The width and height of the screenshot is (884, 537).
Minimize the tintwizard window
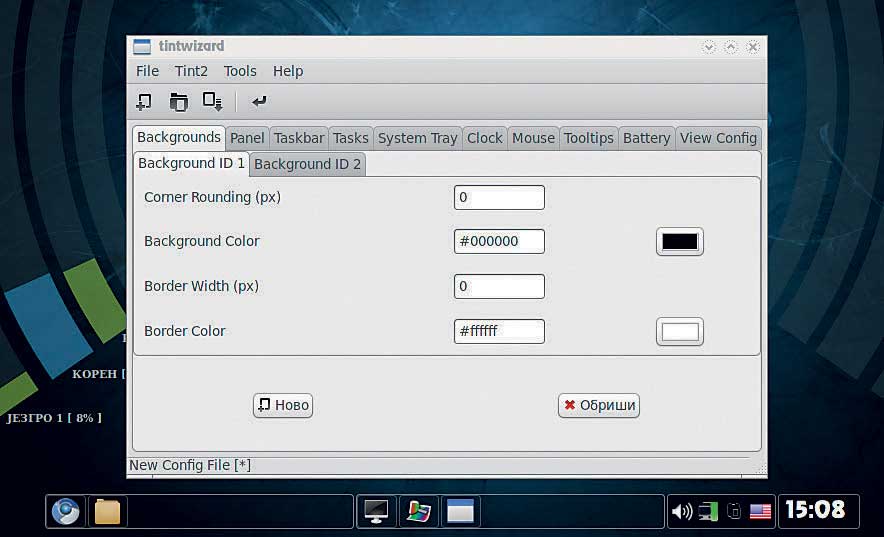point(709,47)
